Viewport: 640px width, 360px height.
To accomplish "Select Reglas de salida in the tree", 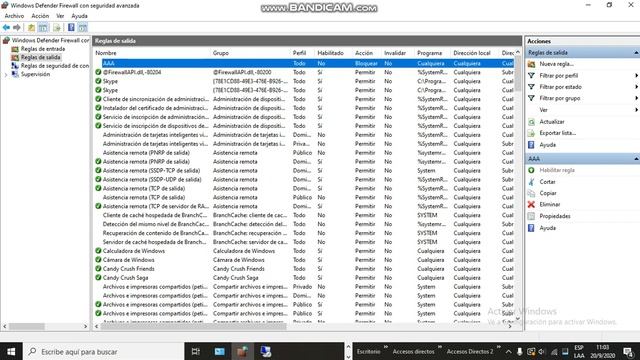I will click(x=40, y=57).
